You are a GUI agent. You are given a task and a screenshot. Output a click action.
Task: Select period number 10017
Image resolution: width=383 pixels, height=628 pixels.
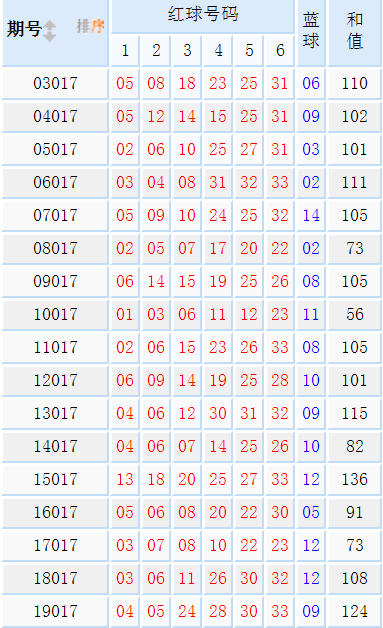click(x=55, y=314)
